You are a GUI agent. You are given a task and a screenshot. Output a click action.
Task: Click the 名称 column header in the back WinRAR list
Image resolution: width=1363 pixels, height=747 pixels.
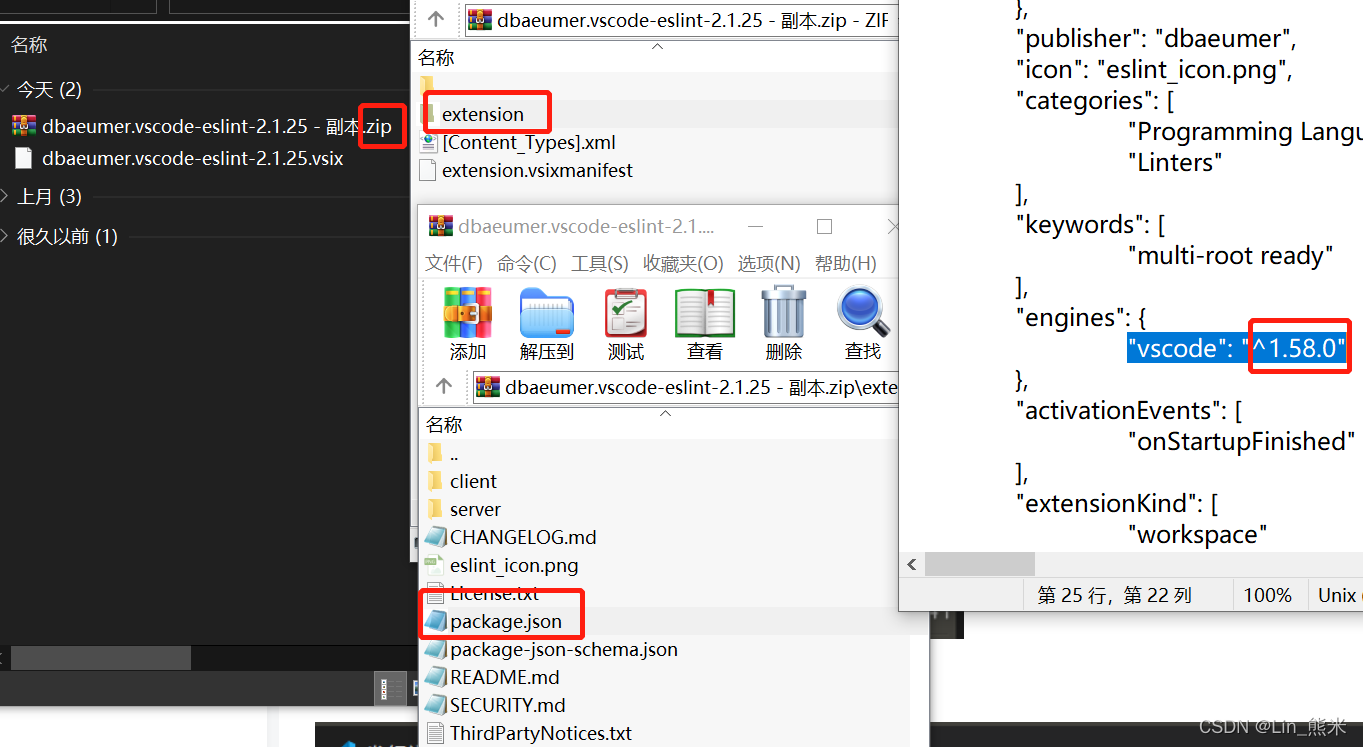pos(436,58)
